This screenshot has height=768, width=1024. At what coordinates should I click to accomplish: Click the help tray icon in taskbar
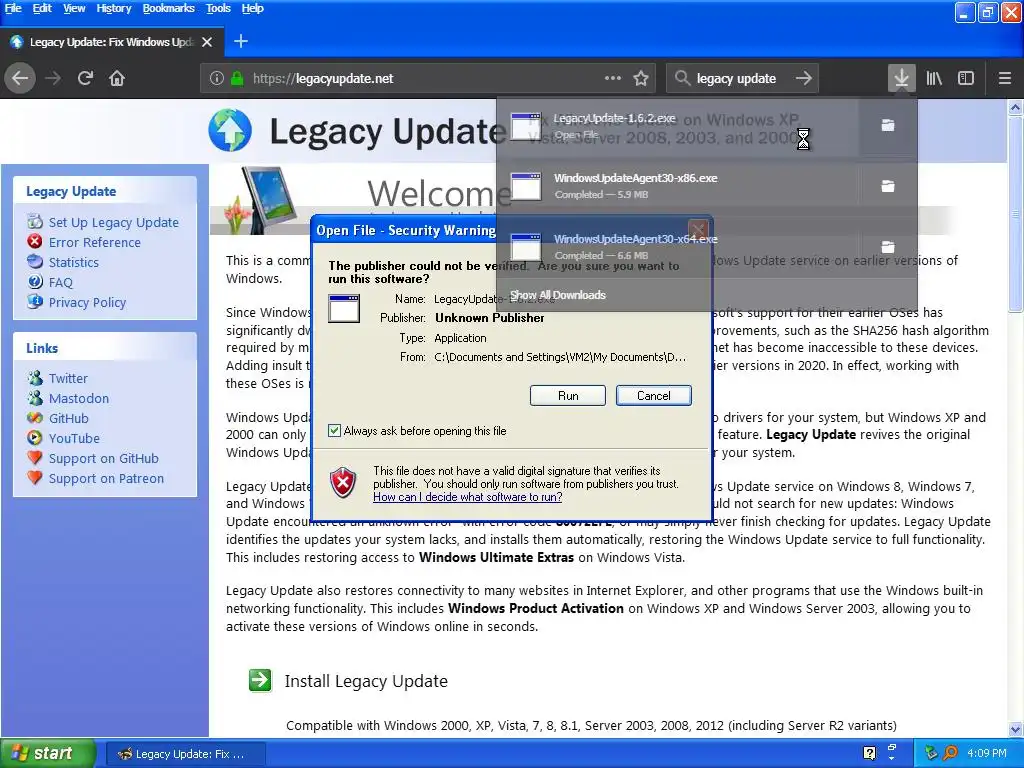click(x=869, y=753)
